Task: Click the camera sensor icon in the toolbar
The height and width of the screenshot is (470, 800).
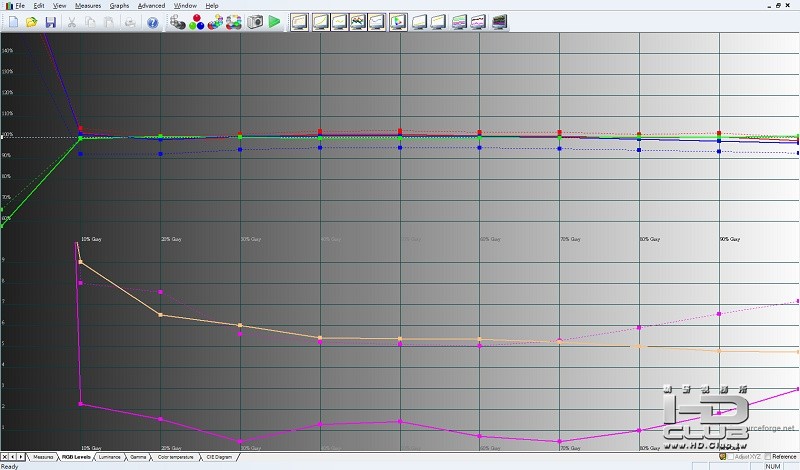Action: (255, 22)
